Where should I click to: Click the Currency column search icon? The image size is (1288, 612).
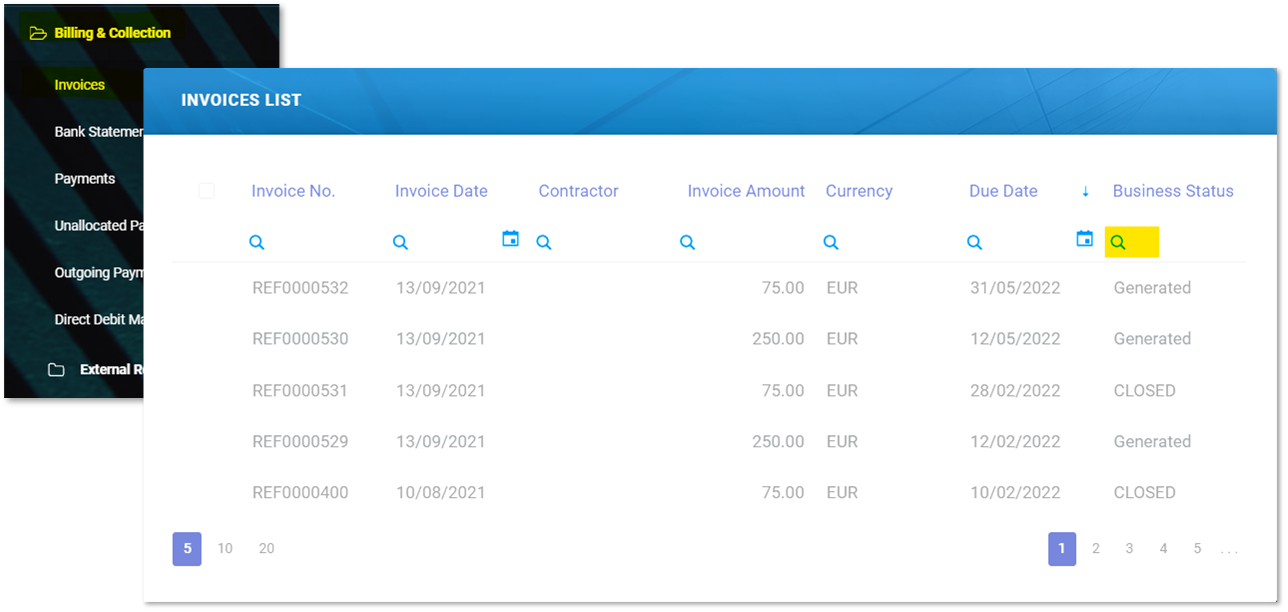(x=831, y=242)
